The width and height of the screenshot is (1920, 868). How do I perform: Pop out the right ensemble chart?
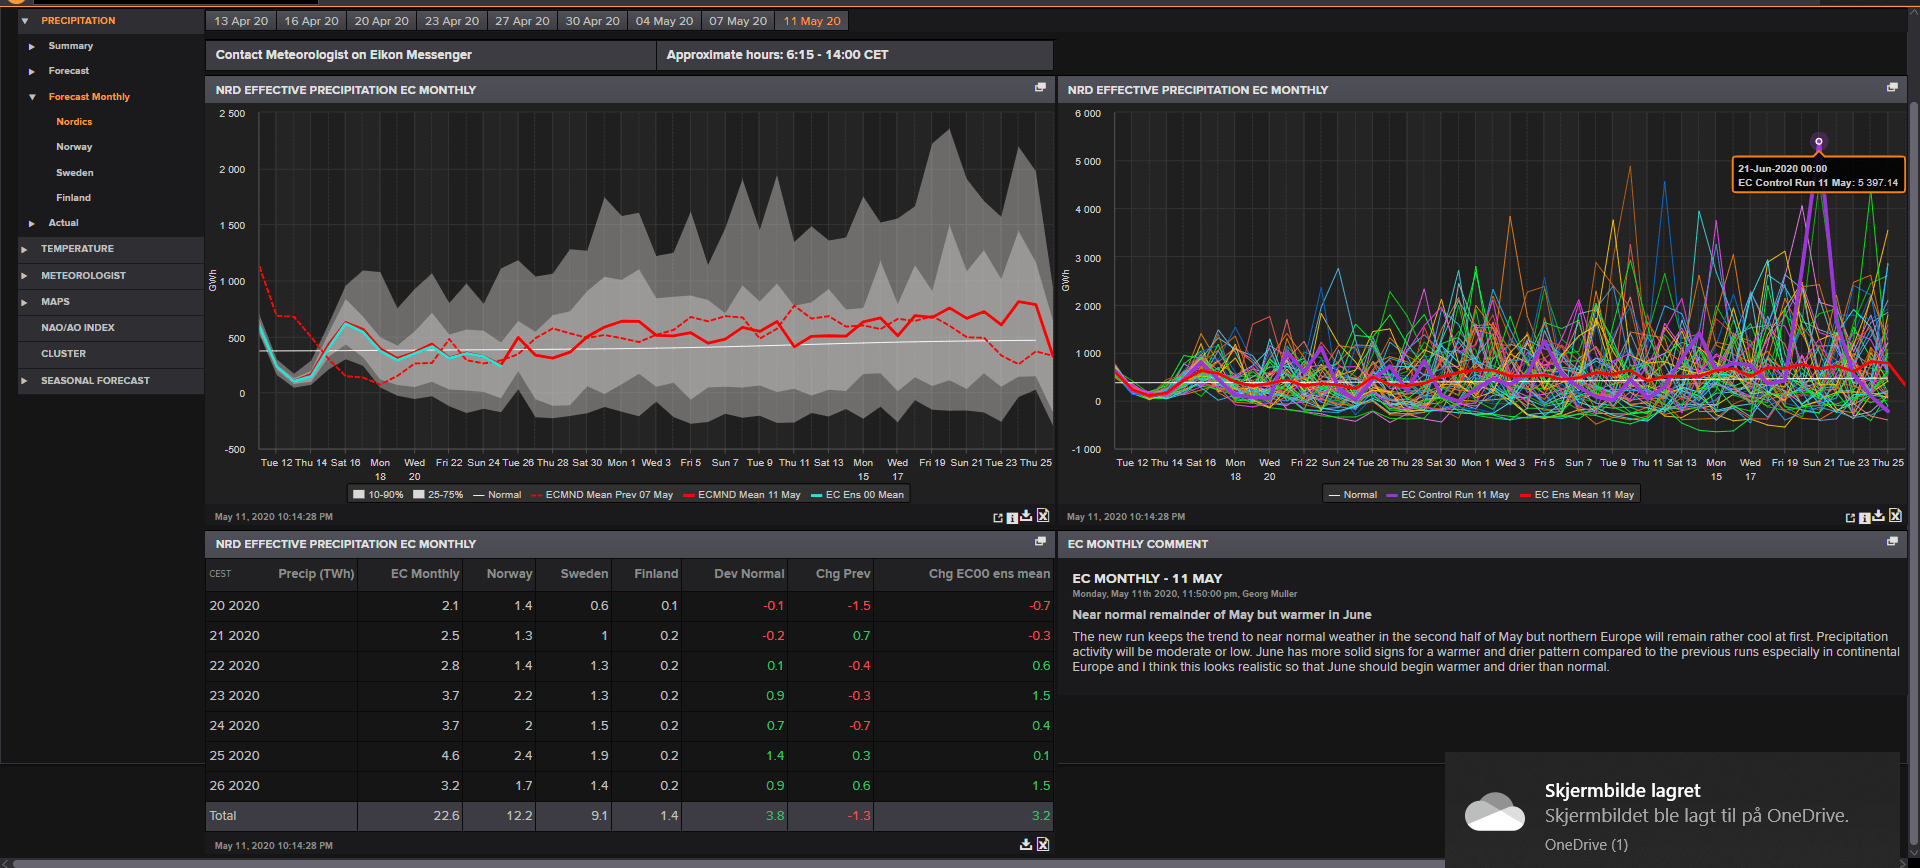tap(1850, 517)
